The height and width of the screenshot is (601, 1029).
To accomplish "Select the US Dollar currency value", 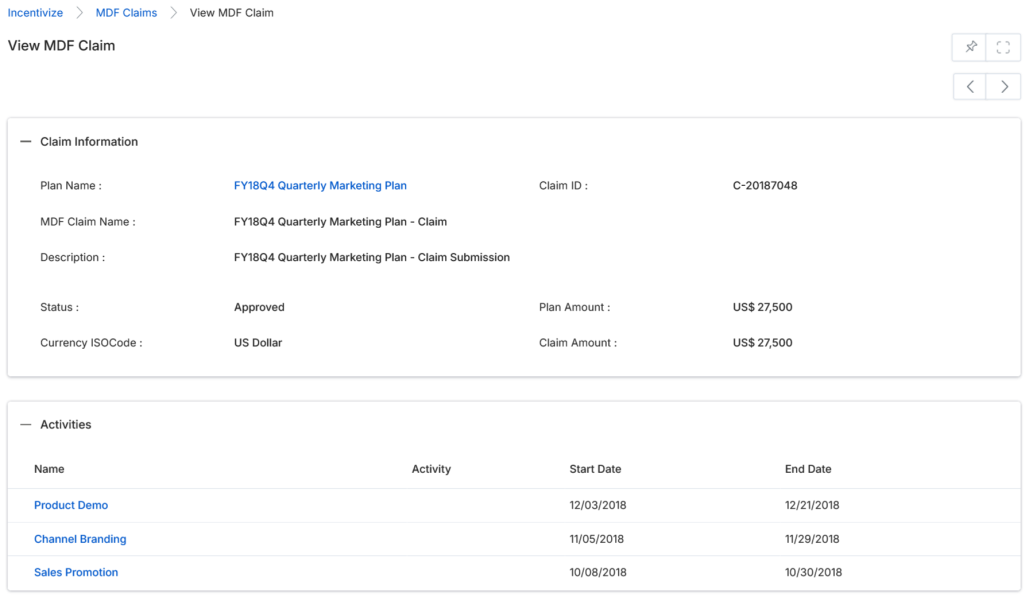I will click(258, 342).
